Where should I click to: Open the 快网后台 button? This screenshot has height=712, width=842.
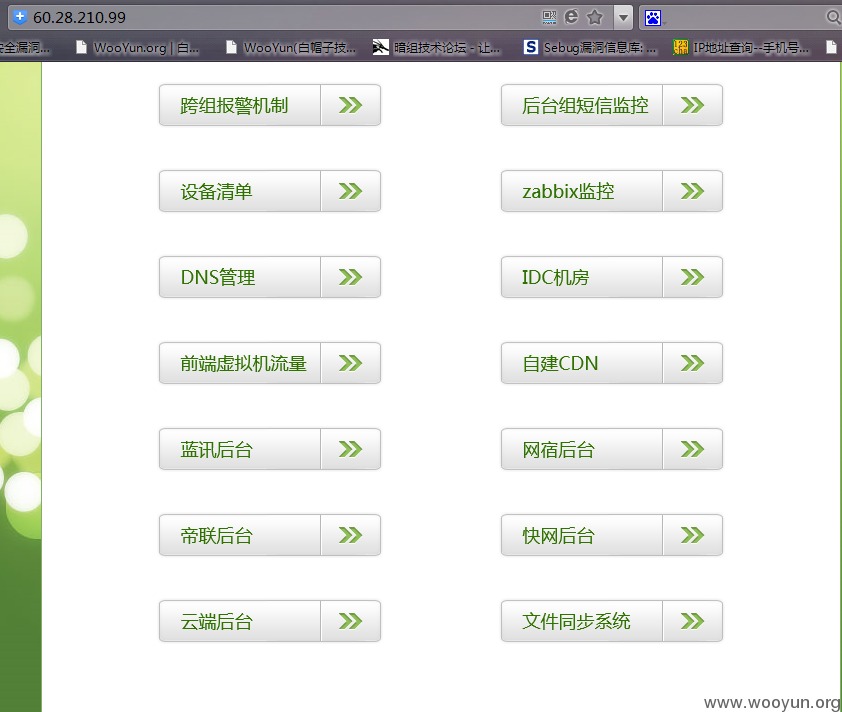(612, 535)
